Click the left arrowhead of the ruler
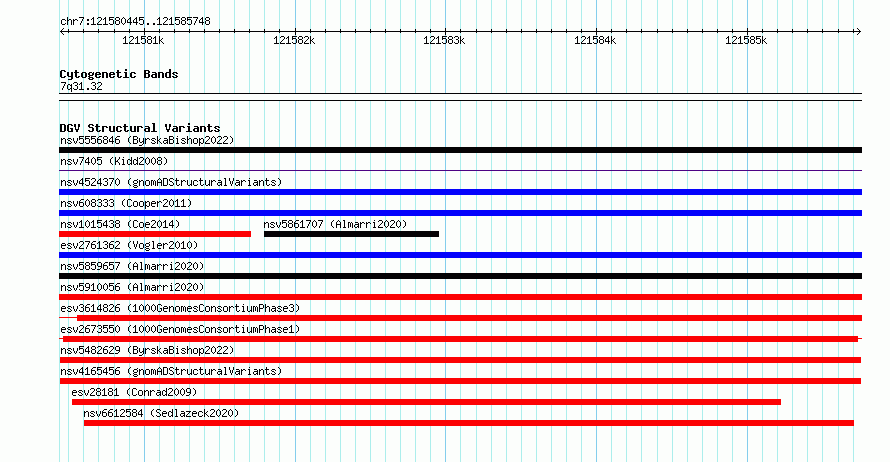Screen dimensions: 890x462 [62, 32]
